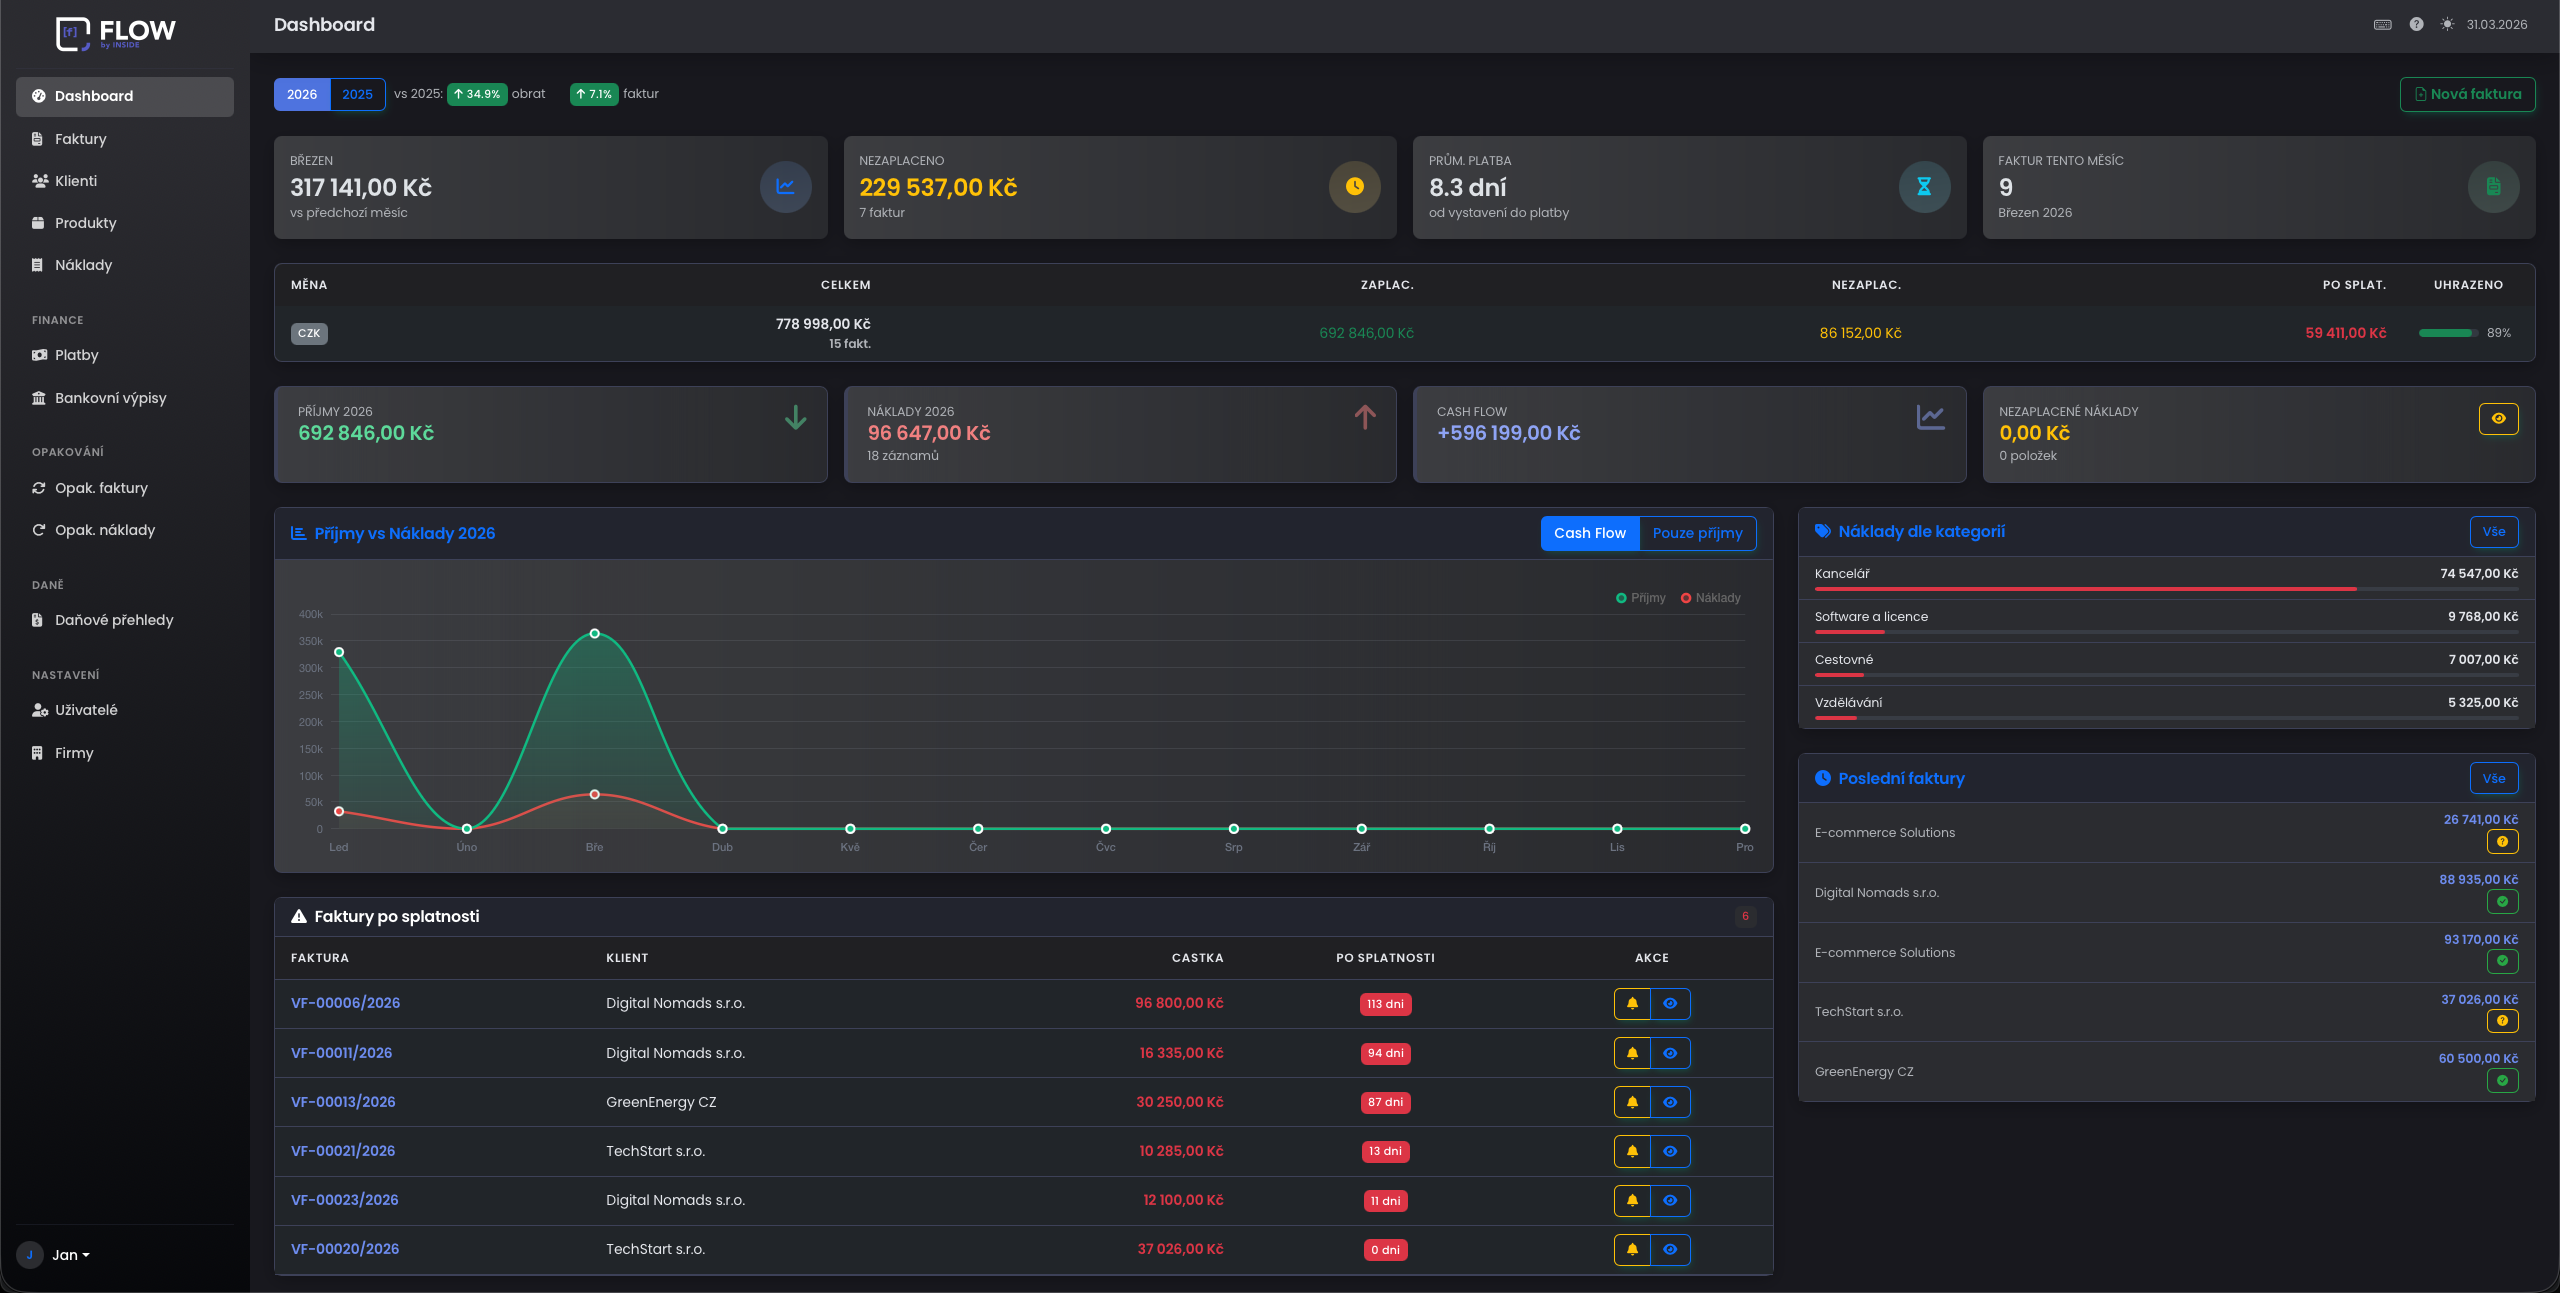Toggle light theme with the sun icon

[2447, 25]
